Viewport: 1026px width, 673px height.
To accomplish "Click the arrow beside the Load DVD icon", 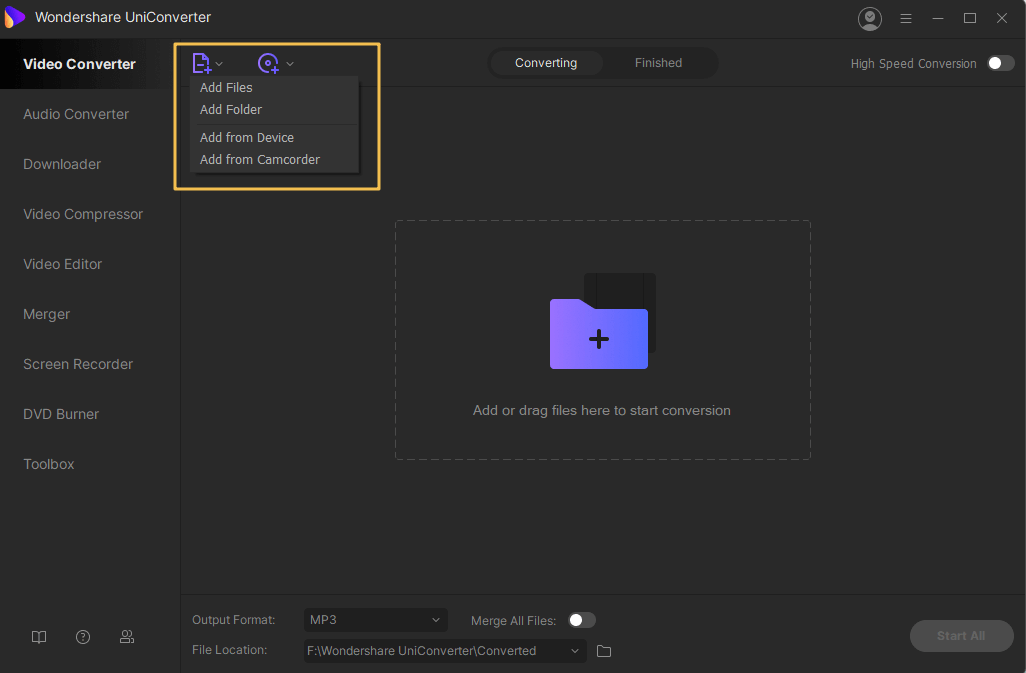I will click(x=290, y=64).
